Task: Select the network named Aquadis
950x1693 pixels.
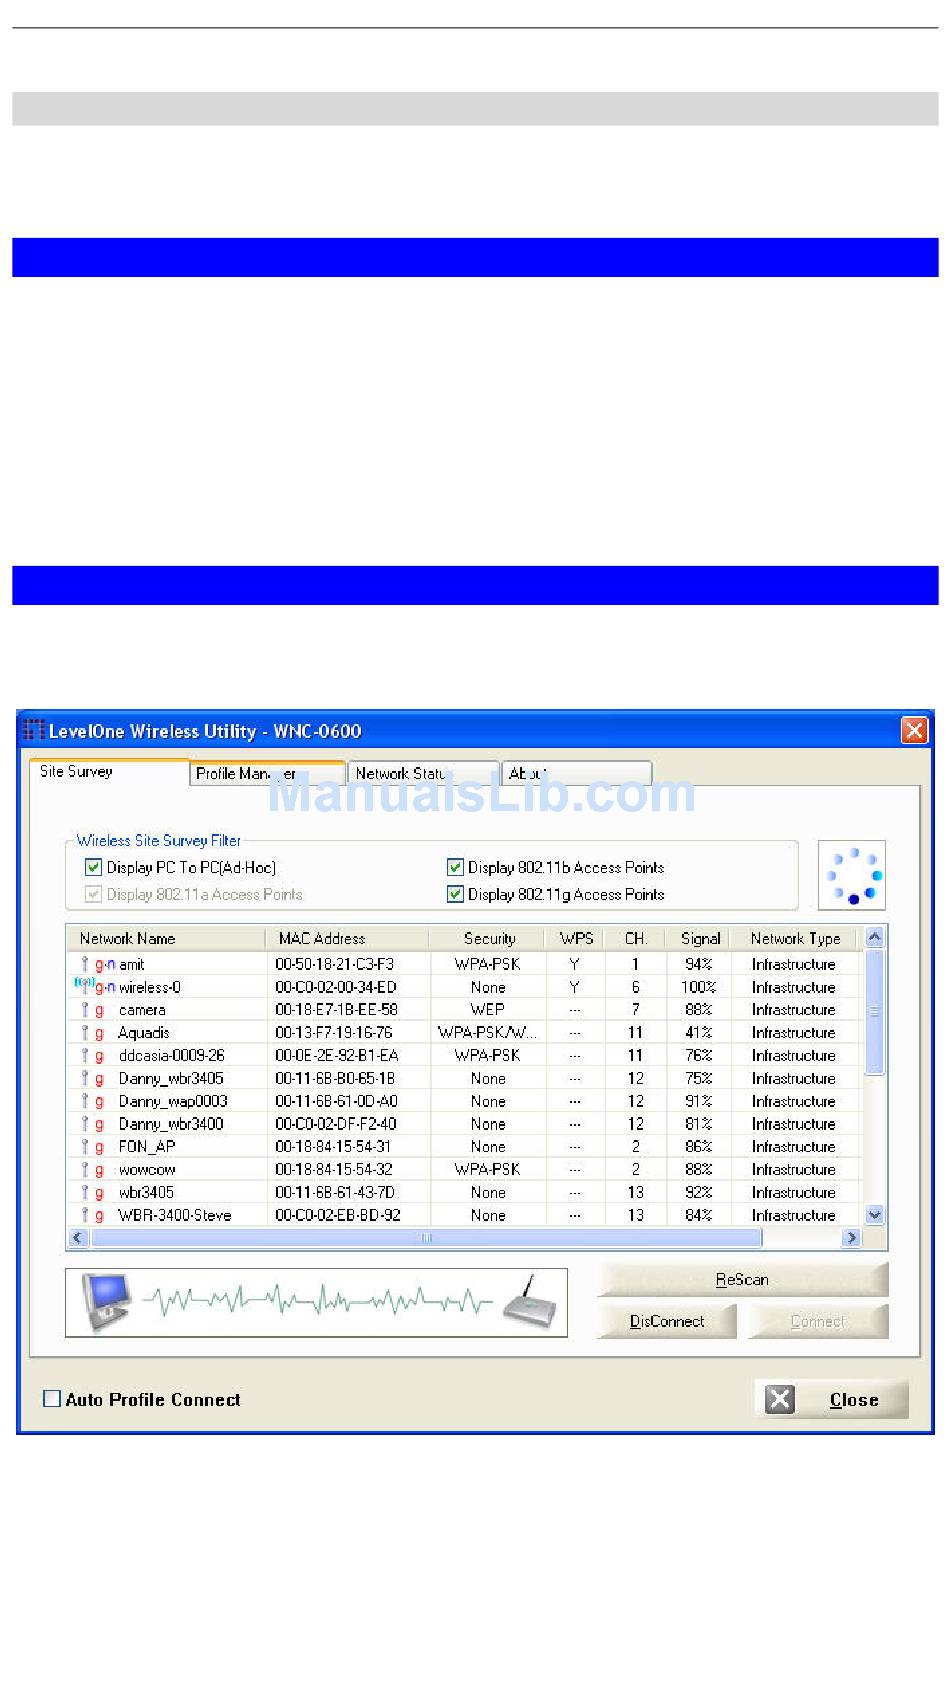Action: coord(144,1033)
